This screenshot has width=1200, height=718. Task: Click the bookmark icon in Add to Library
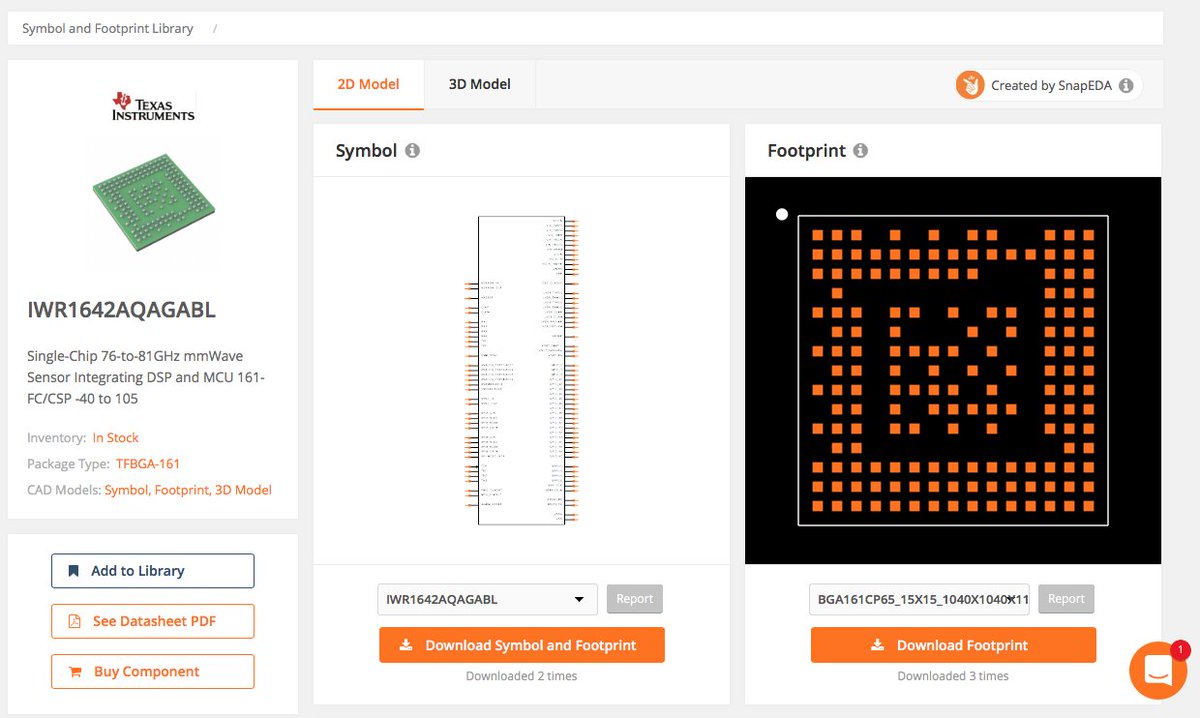point(73,571)
